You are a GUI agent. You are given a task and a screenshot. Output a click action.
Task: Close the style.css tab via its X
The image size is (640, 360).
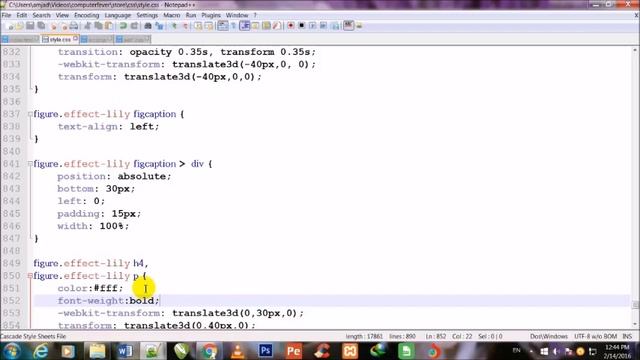76,38
